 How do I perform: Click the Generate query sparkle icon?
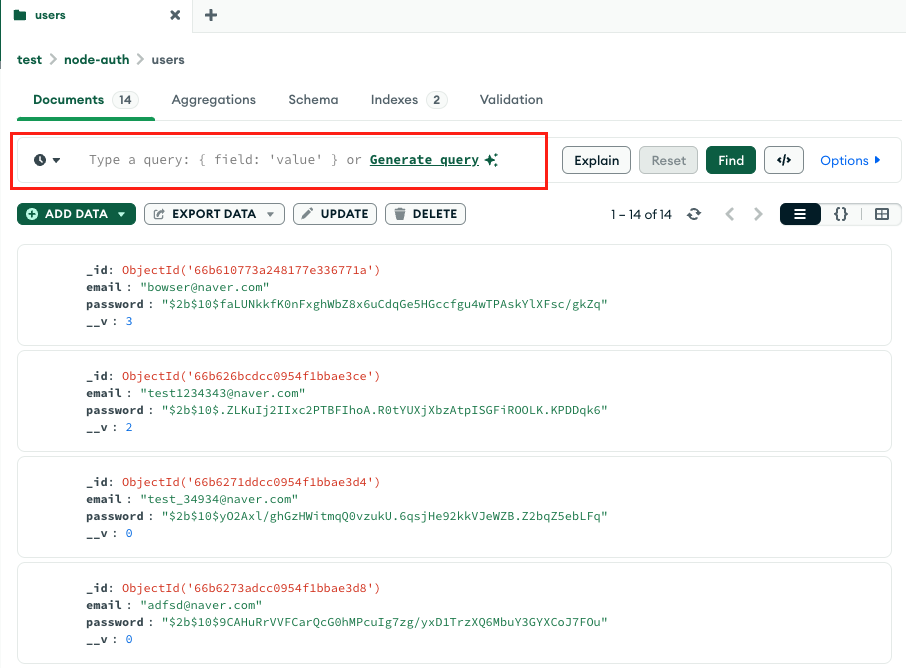[x=491, y=160]
